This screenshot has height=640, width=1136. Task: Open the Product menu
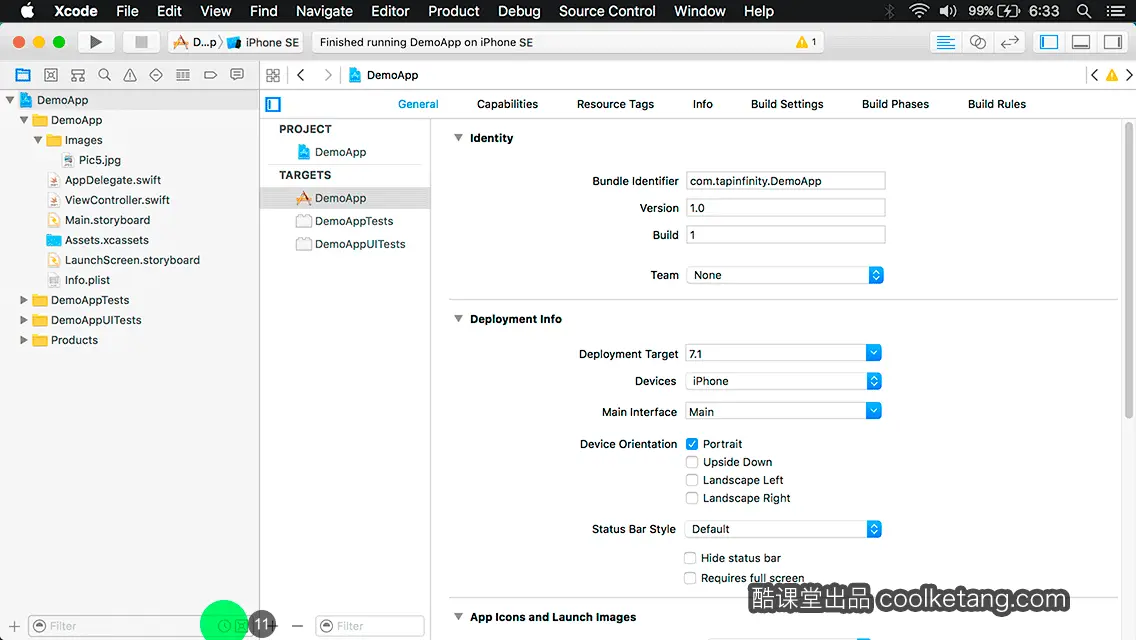click(454, 11)
